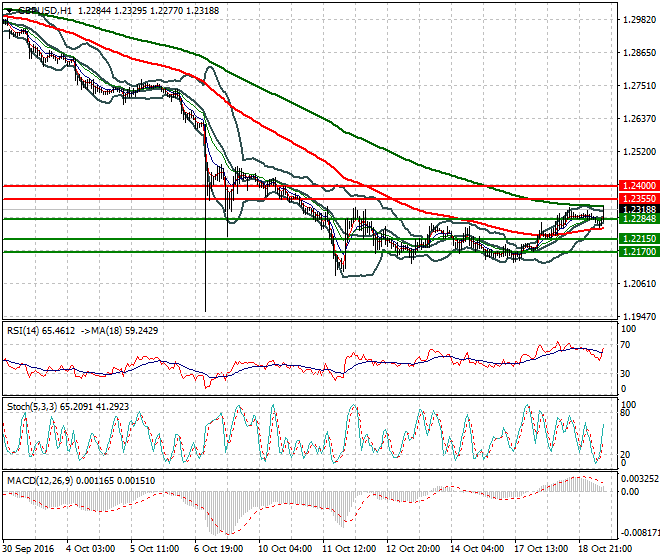660x560 pixels.
Task: Select the red 1.24000 price level label
Action: pos(639,186)
